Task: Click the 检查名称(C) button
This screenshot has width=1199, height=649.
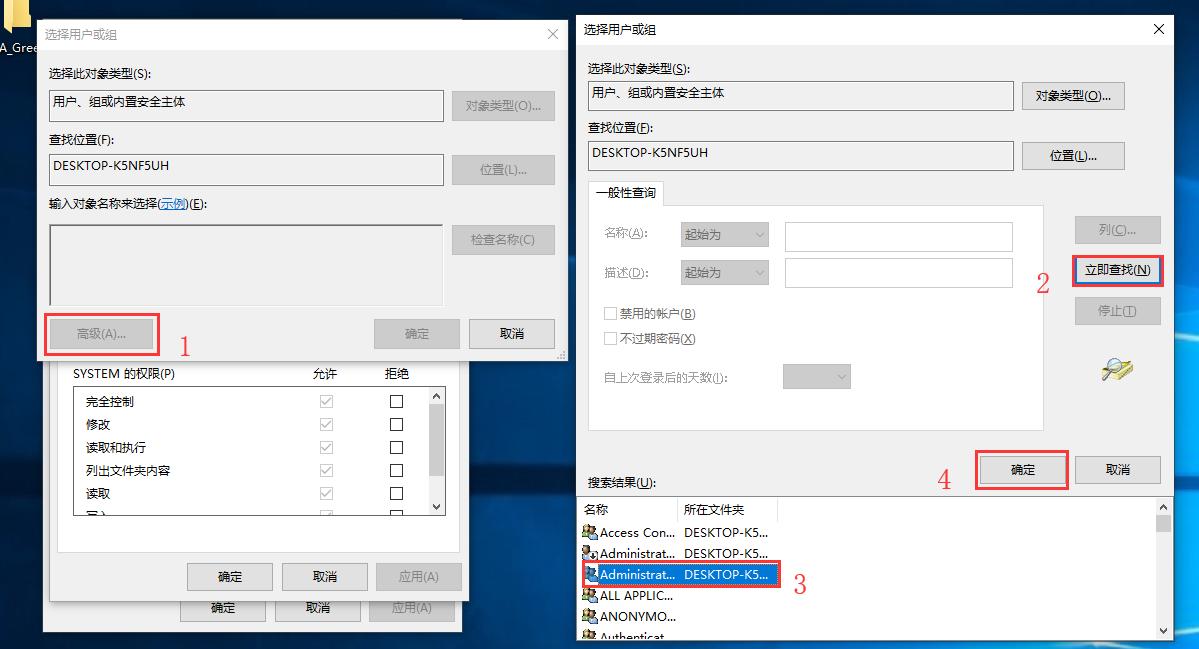Action: (x=503, y=240)
